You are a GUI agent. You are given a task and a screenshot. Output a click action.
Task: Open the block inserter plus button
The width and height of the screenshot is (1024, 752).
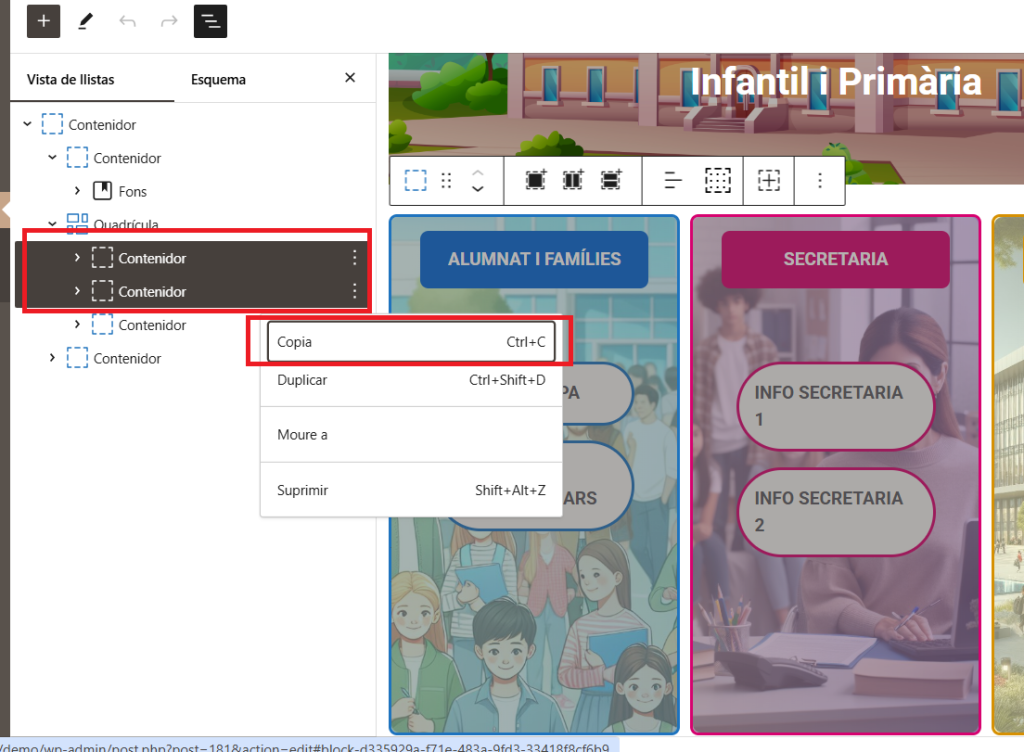(44, 20)
